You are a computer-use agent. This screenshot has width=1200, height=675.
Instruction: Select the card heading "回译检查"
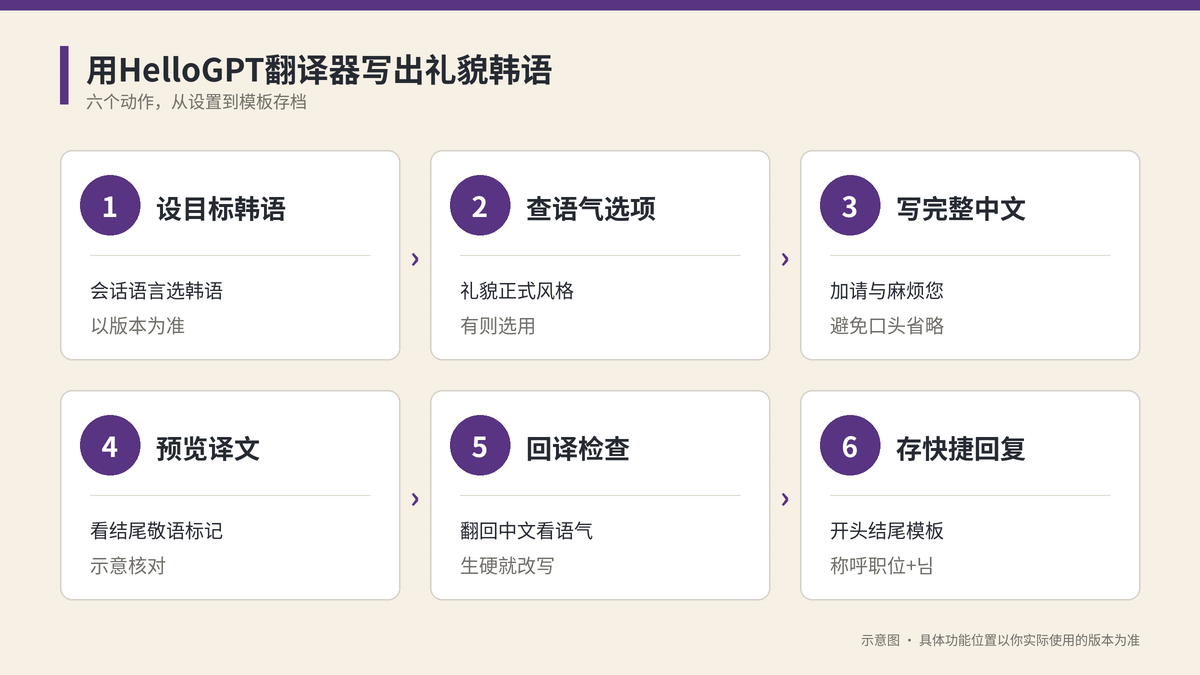click(x=578, y=448)
